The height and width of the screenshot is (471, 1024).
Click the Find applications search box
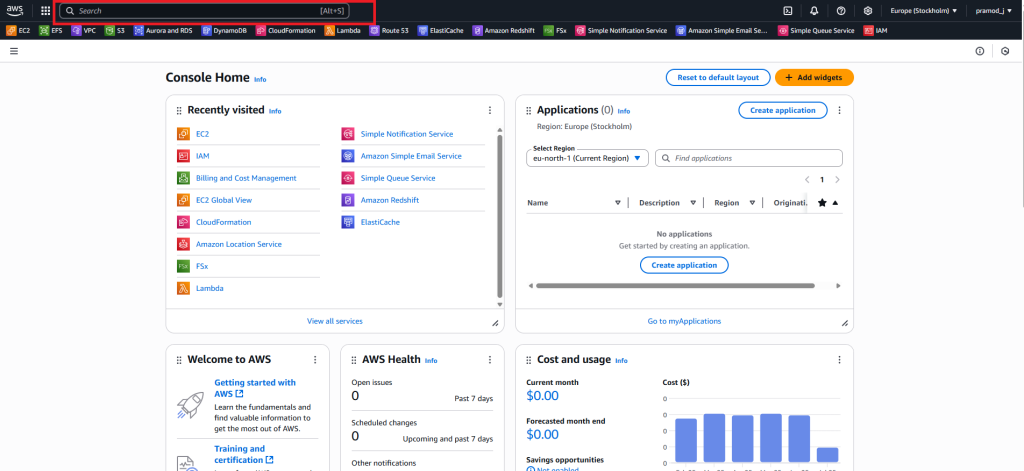(x=748, y=158)
